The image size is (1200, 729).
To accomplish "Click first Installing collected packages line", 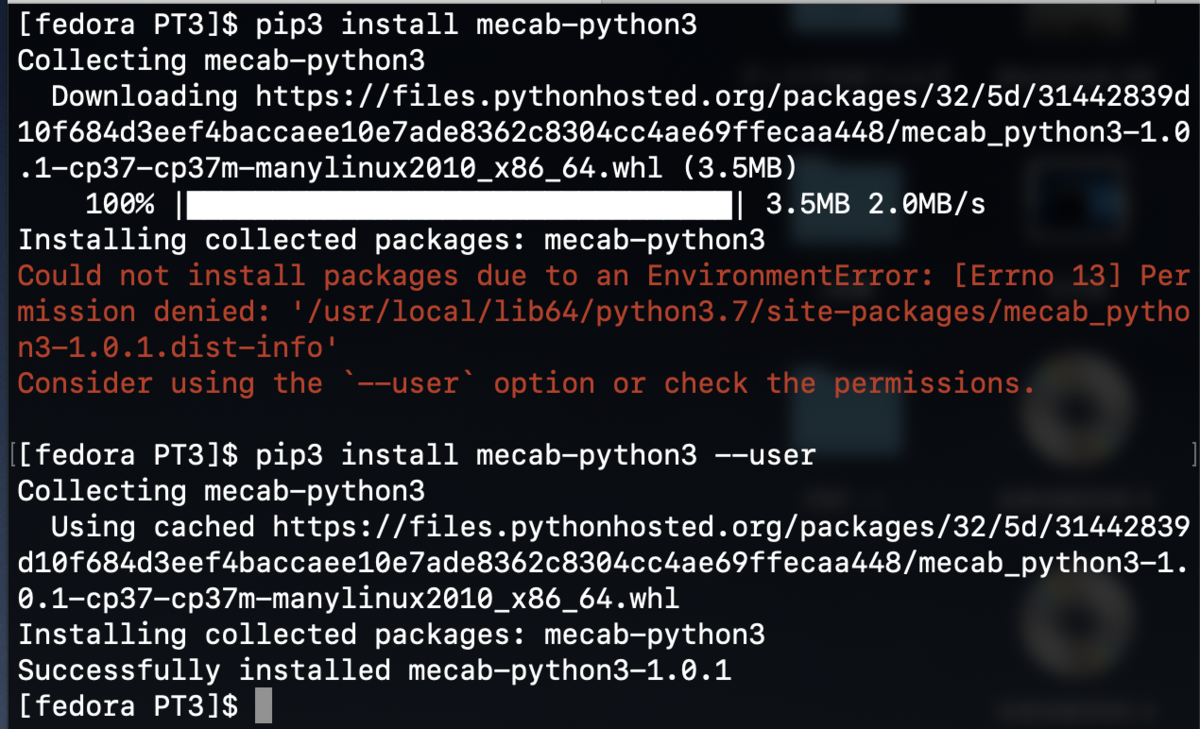I will tap(391, 240).
